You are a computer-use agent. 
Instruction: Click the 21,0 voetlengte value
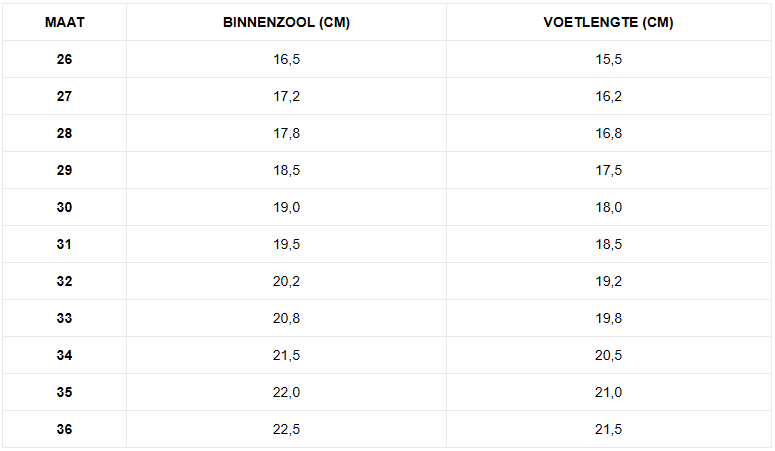click(608, 392)
